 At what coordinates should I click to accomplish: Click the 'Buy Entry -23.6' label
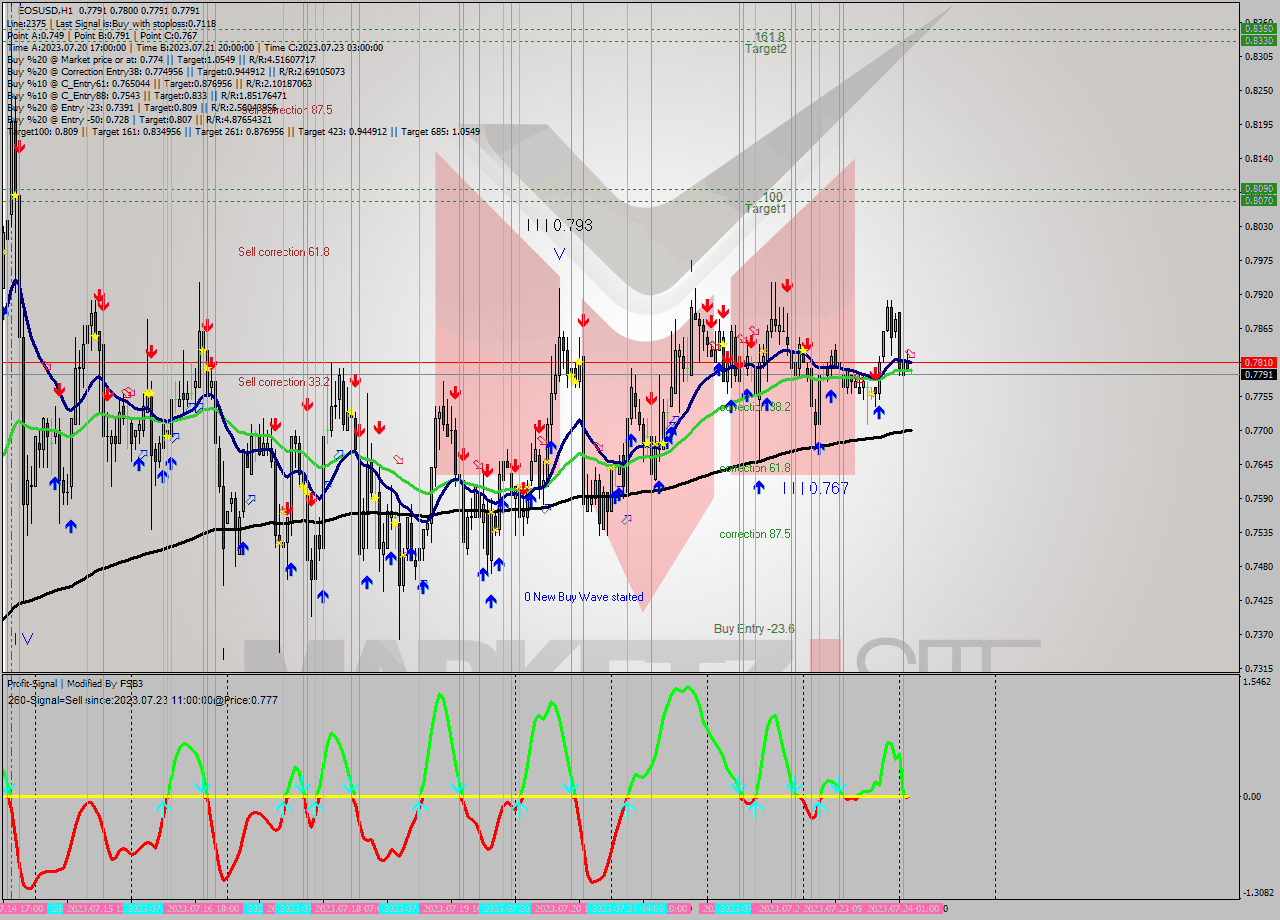pos(754,629)
